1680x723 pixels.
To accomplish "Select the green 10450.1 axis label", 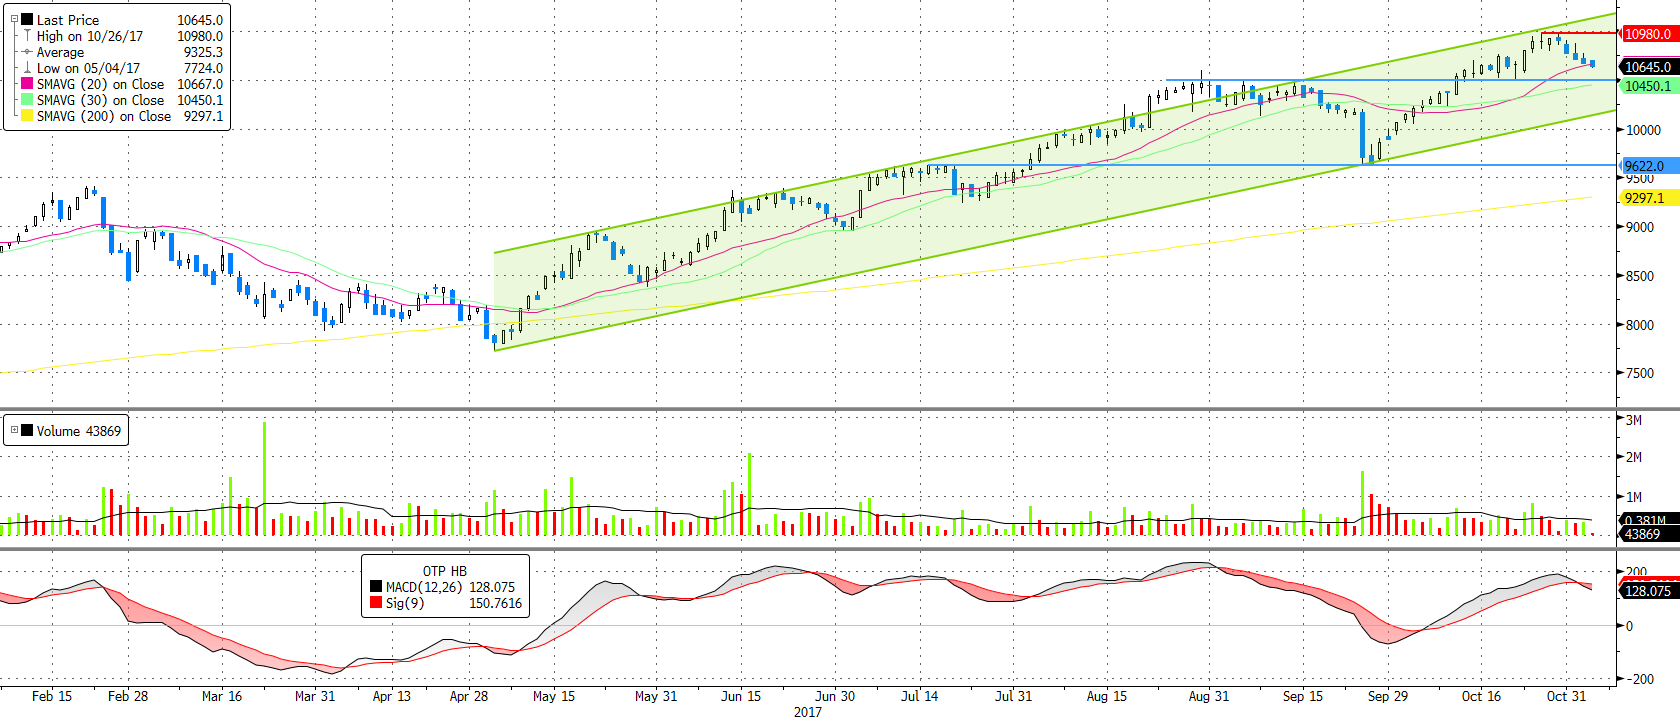I will 1647,86.
